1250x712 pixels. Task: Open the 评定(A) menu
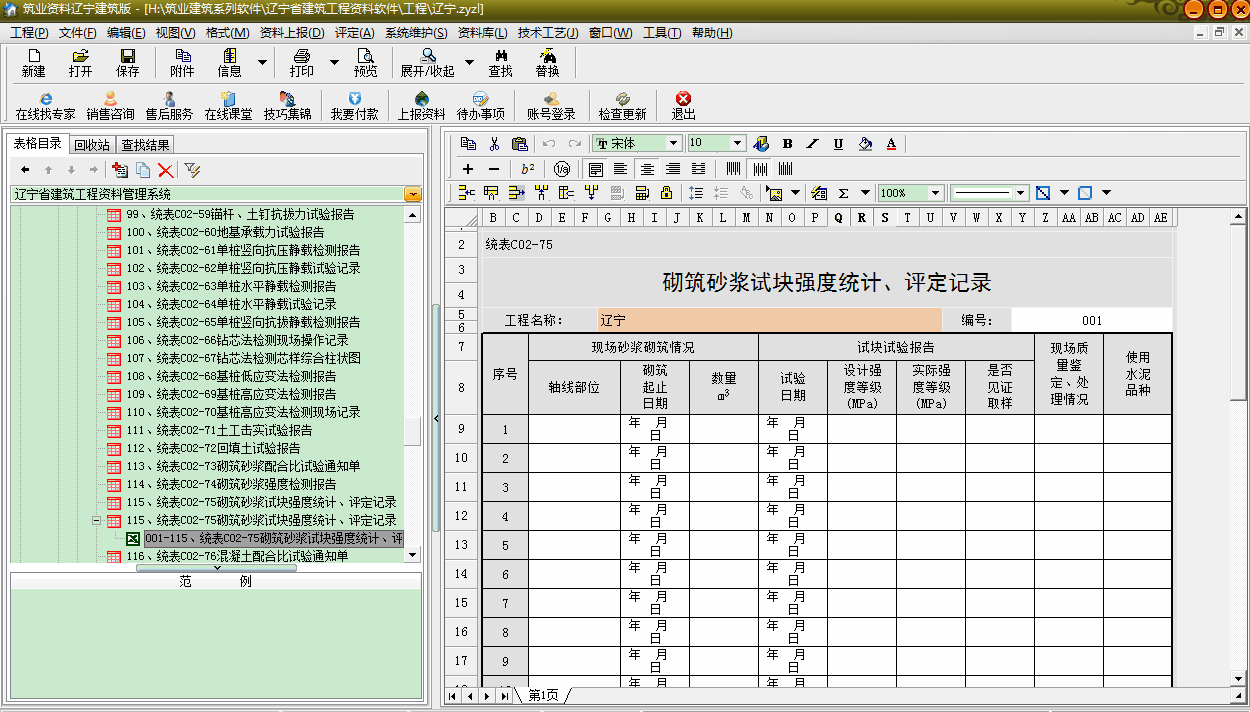tap(354, 33)
